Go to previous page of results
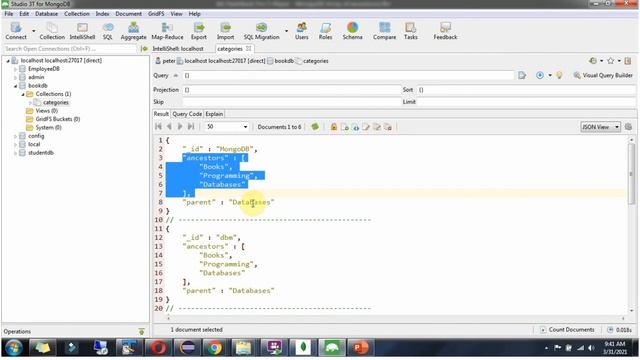 tap(169, 127)
